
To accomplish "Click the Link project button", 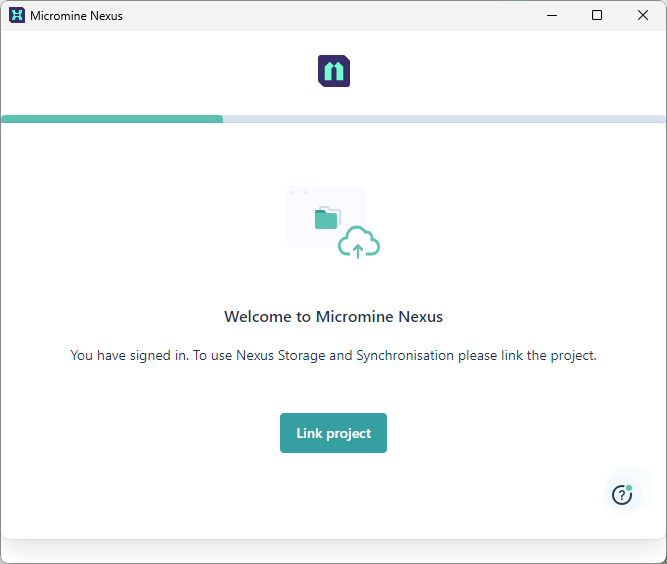I will (333, 433).
